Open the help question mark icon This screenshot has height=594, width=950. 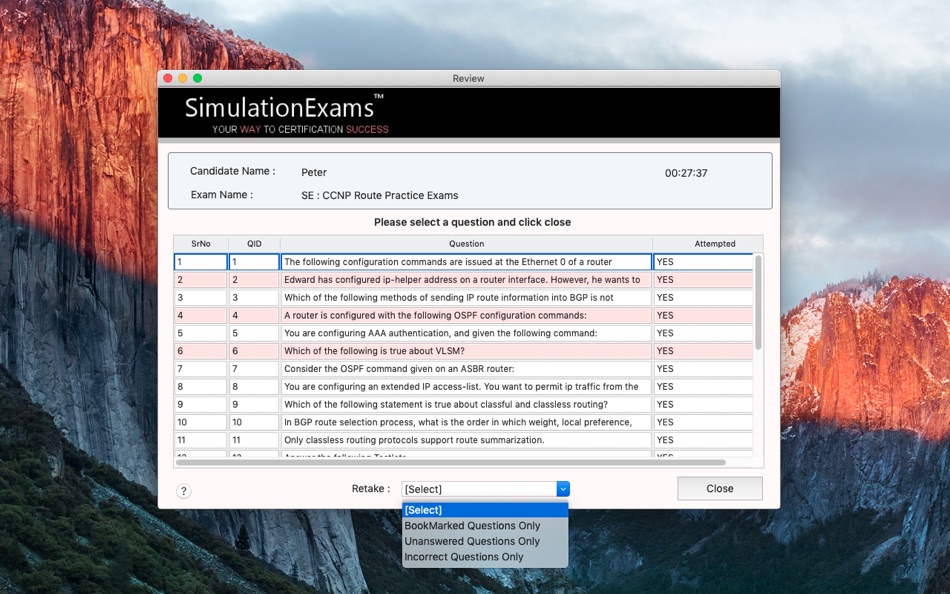tap(184, 491)
